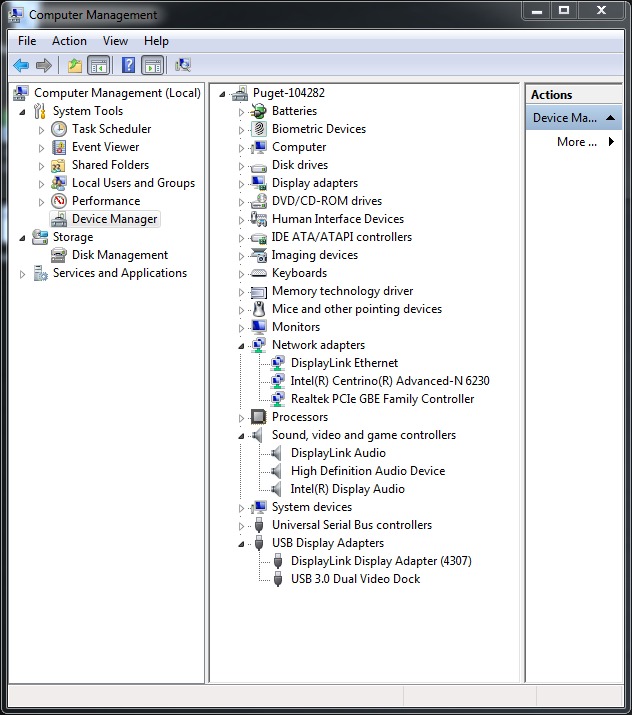The image size is (632, 715).
Task: Select USB 3.0 Dual Video Dock device
Action: click(355, 579)
